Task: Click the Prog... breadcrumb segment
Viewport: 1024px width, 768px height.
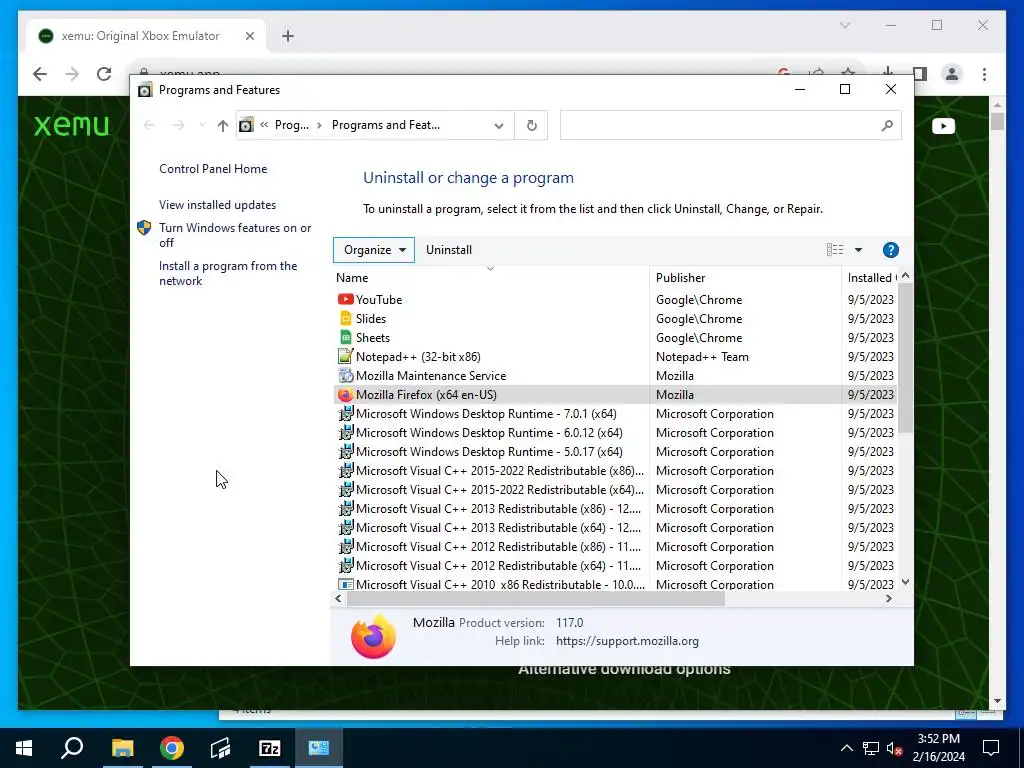Action: pos(292,125)
